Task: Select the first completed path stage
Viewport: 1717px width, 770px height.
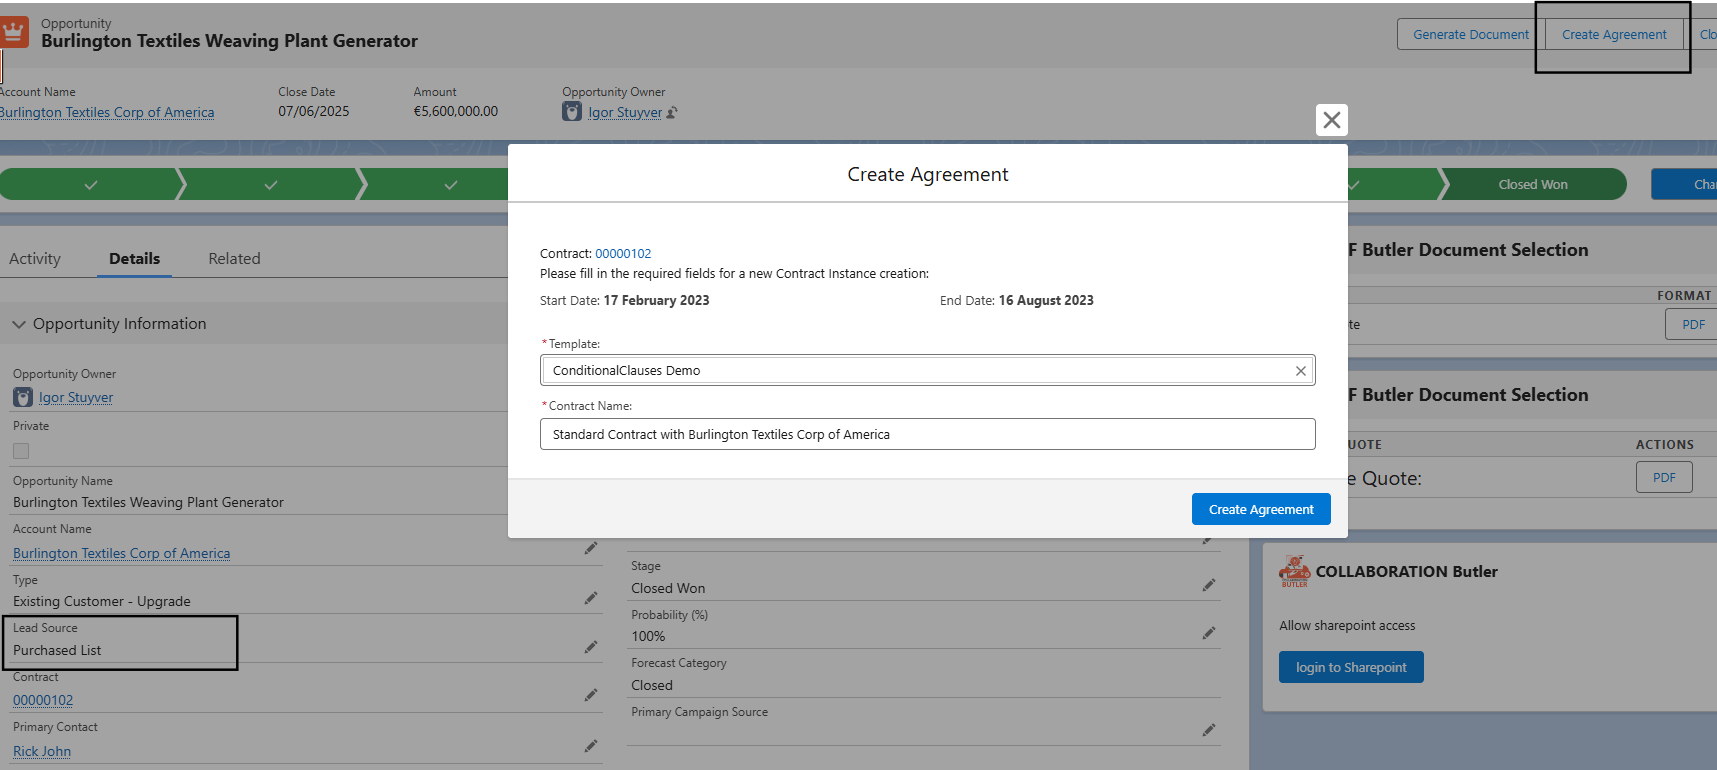Action: click(90, 184)
